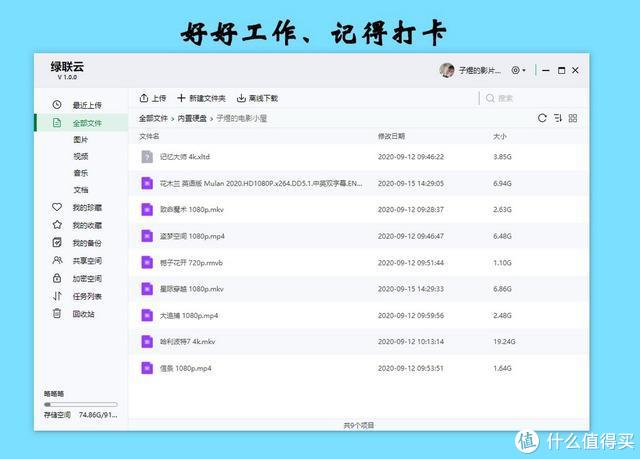Open 加密空间 lock icon in sidebar
This screenshot has width=640, height=459.
tap(57, 278)
